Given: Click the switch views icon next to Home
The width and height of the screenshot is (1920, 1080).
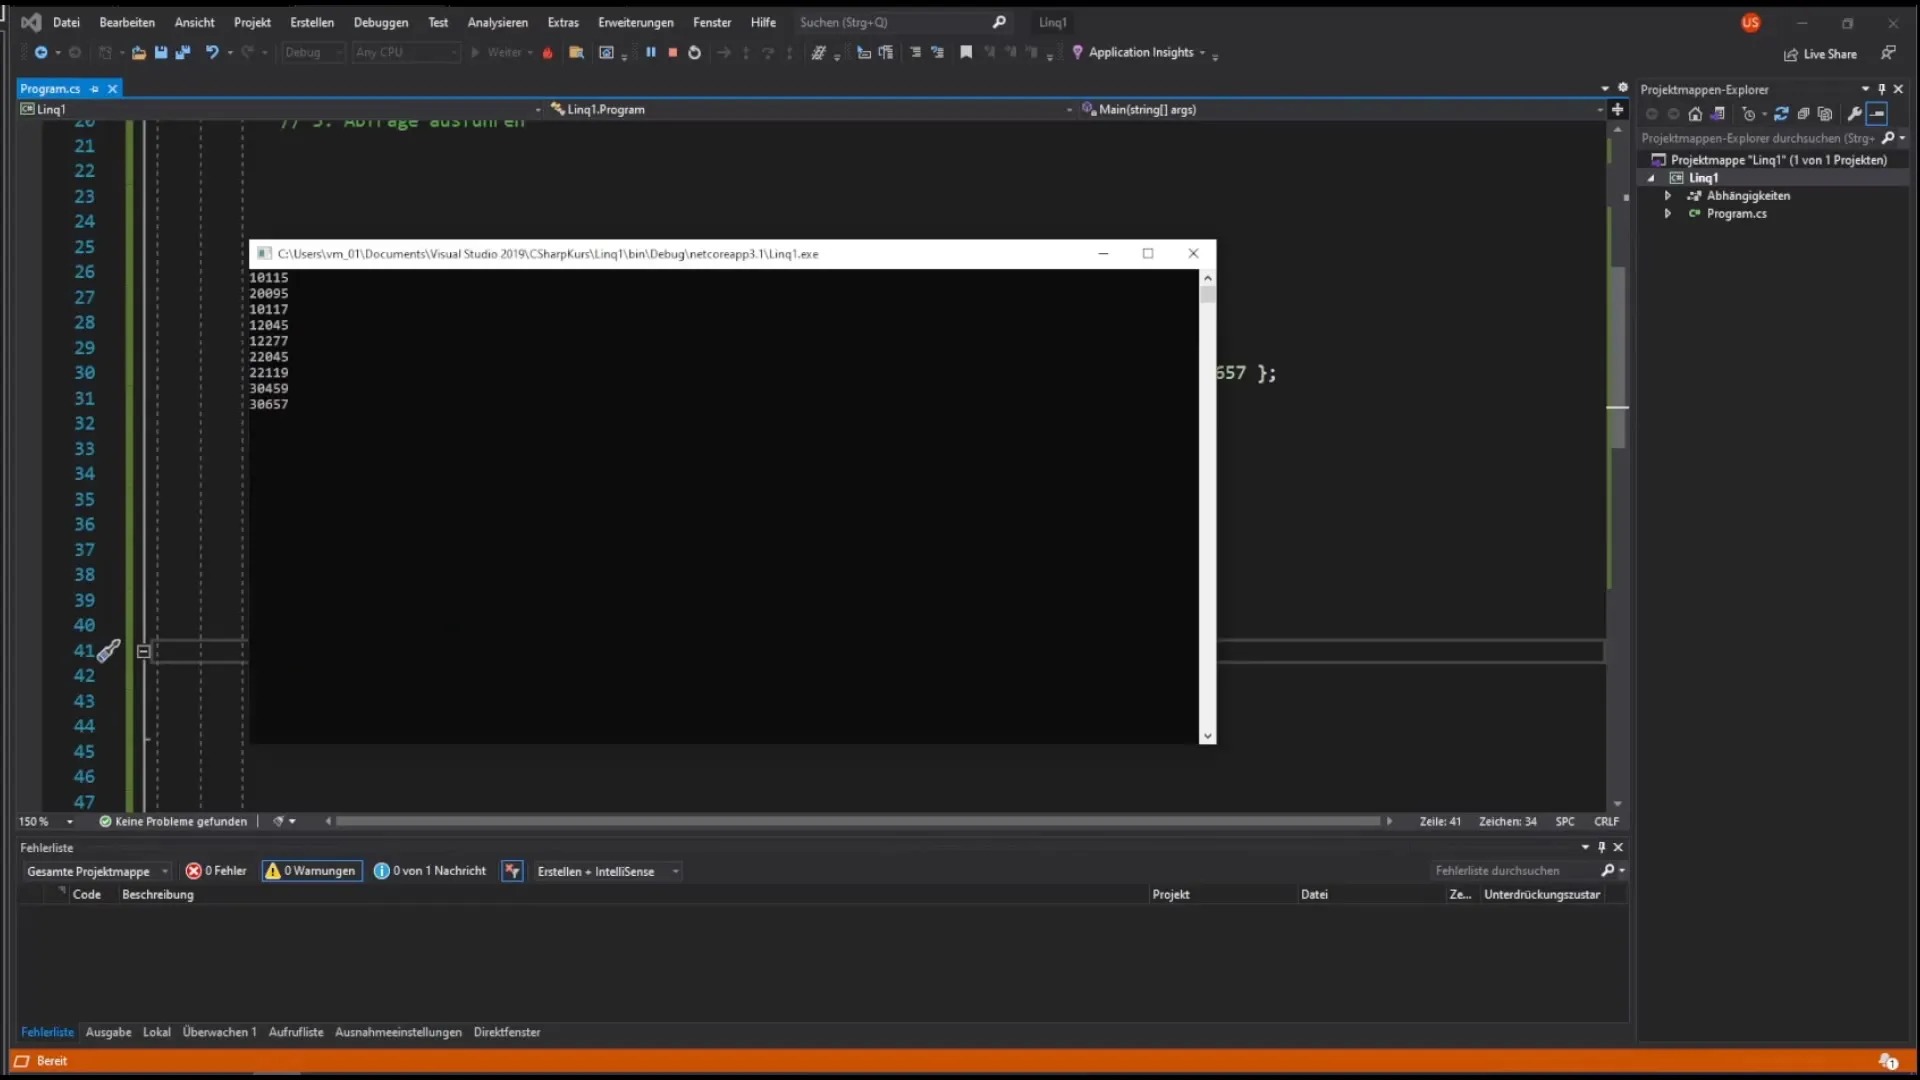Looking at the screenshot, I should pos(1718,114).
